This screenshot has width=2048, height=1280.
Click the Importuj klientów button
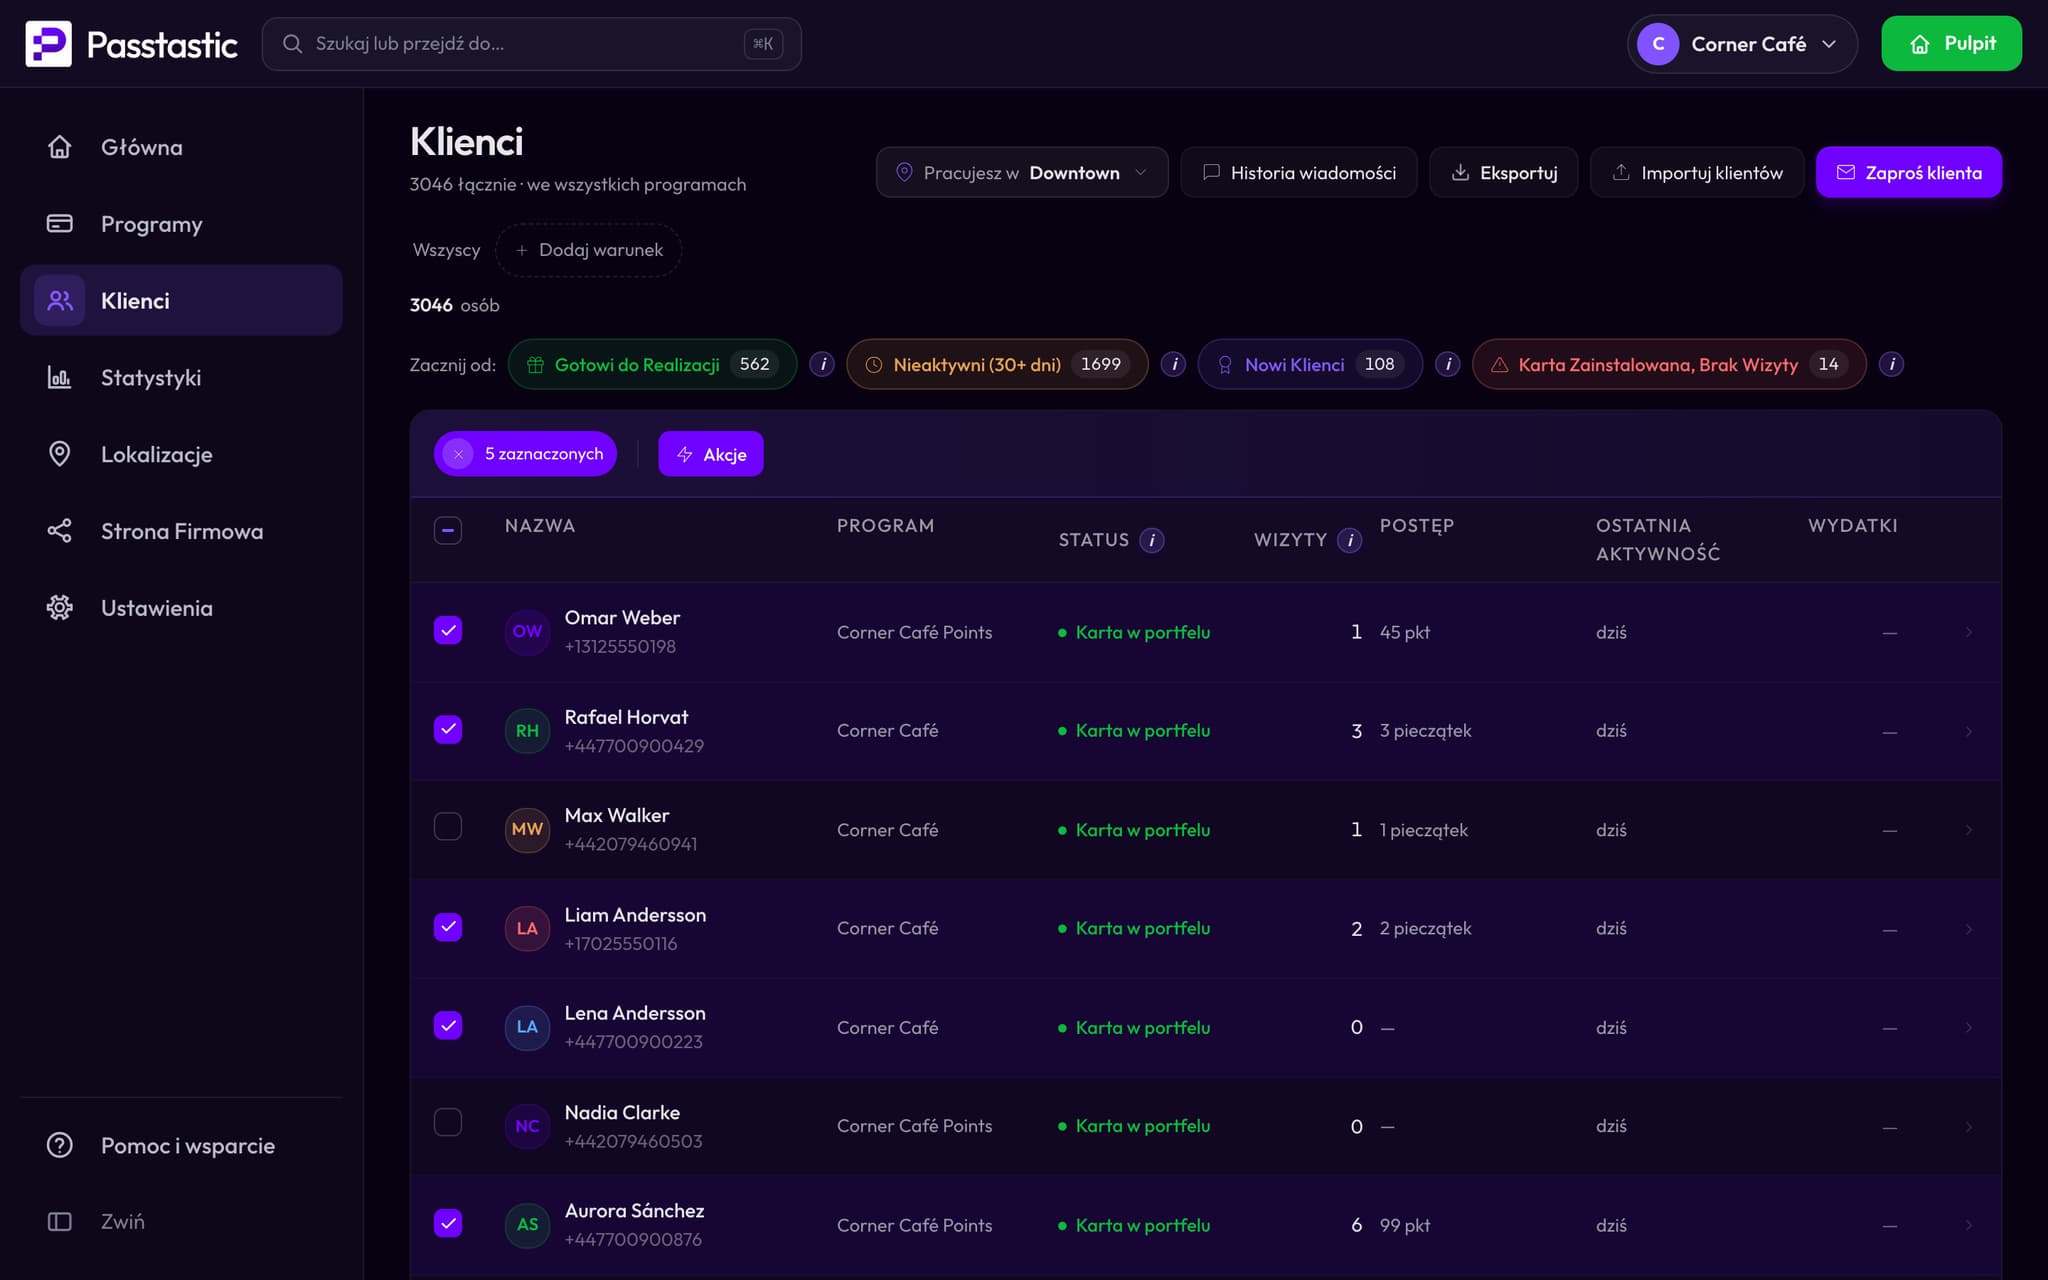(1697, 172)
